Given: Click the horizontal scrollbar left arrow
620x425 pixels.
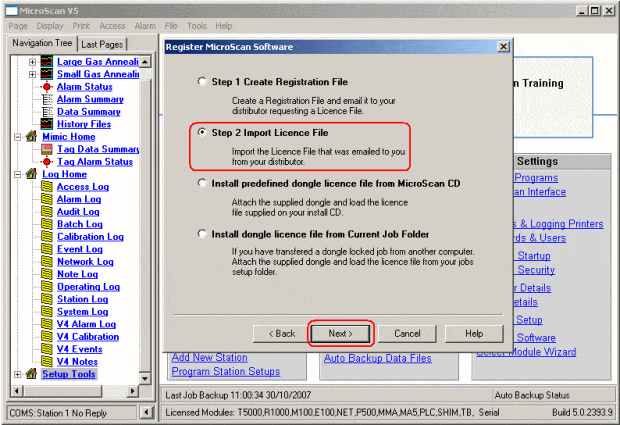Looking at the screenshot, I should pyautogui.click(x=17, y=391).
